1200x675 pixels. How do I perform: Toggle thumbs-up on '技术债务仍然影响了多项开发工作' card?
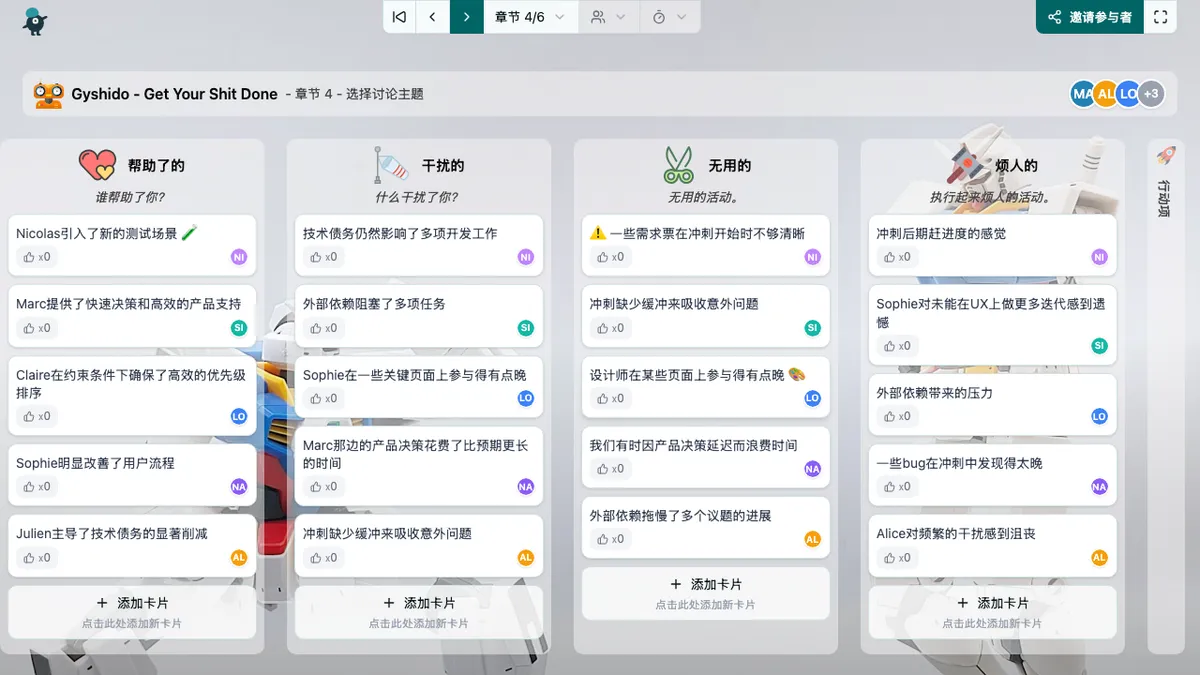[321, 257]
